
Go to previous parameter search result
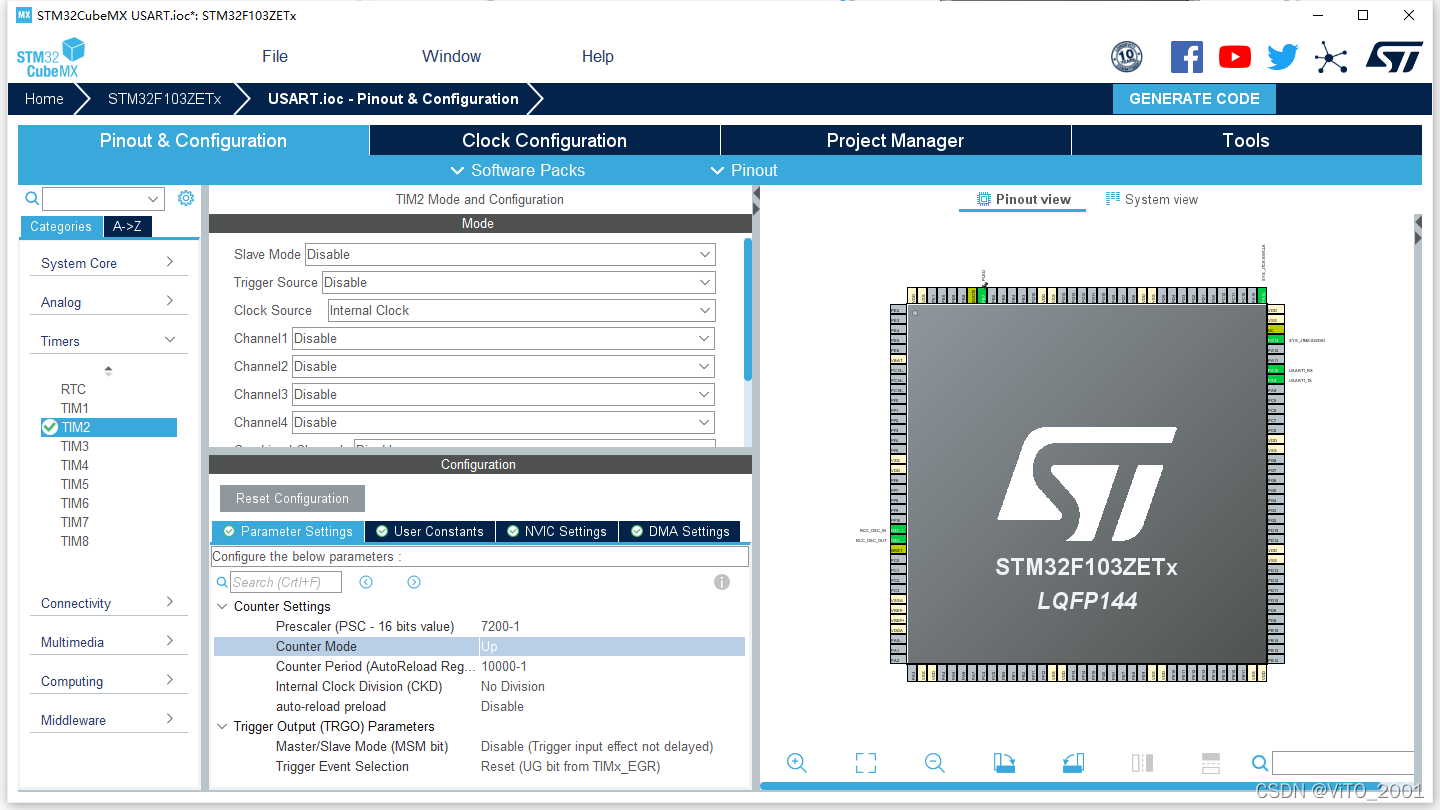[366, 582]
